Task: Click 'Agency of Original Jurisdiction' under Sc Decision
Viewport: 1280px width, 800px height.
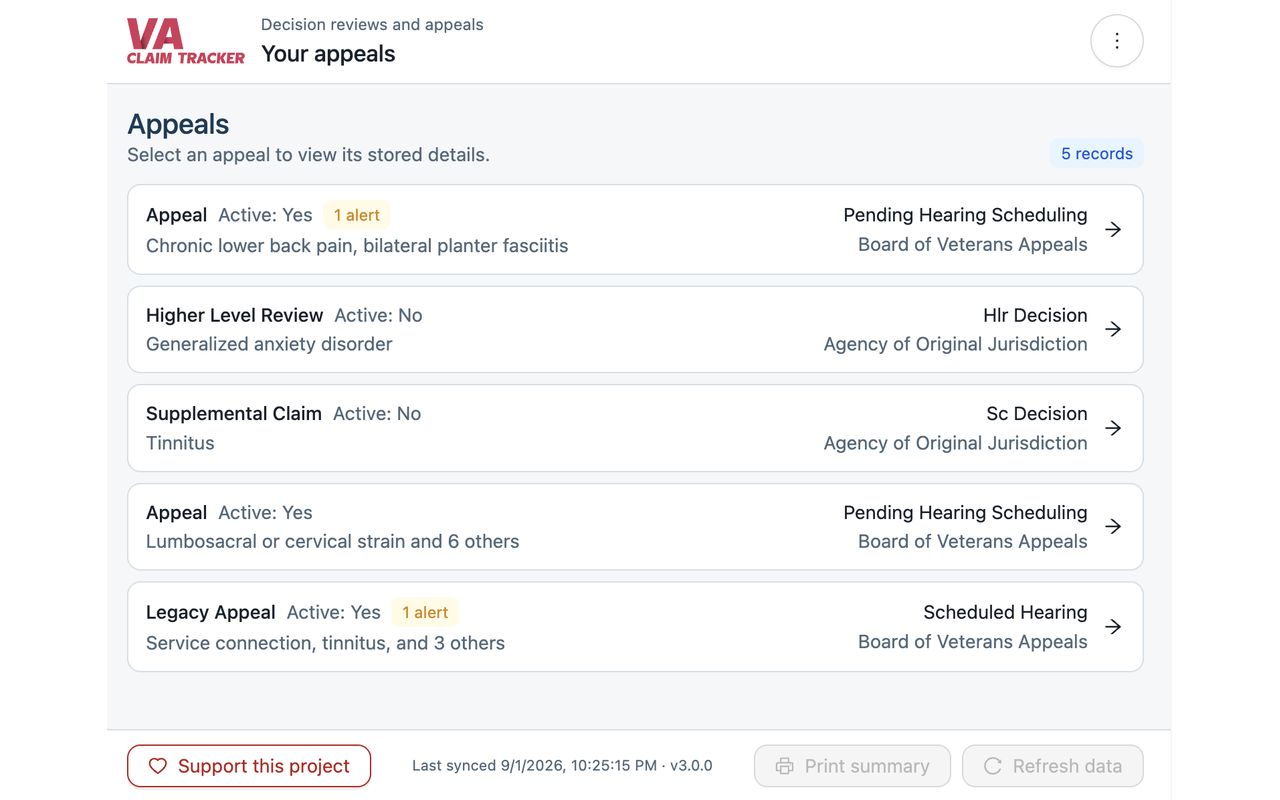Action: 956,443
